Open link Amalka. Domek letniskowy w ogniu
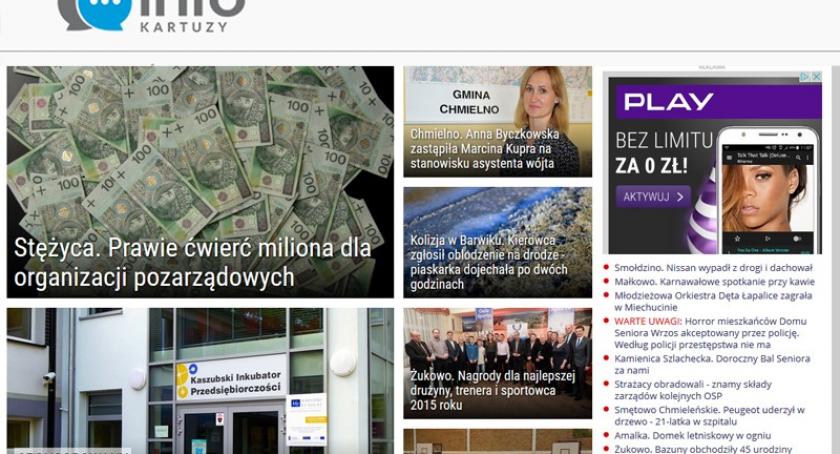 pyautogui.click(x=692, y=436)
